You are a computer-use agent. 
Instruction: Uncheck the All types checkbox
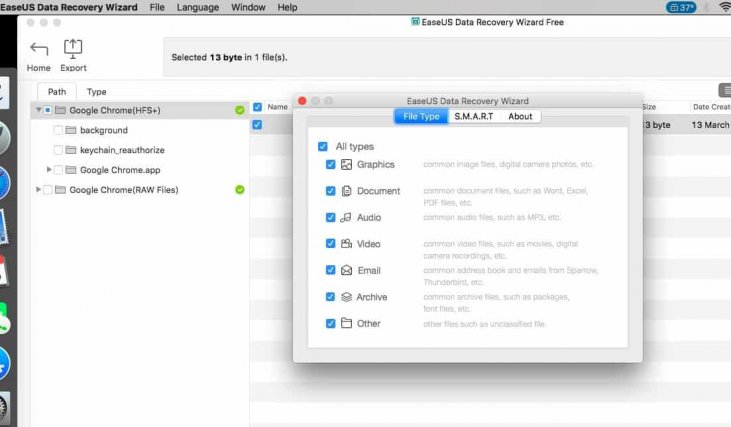coord(322,146)
